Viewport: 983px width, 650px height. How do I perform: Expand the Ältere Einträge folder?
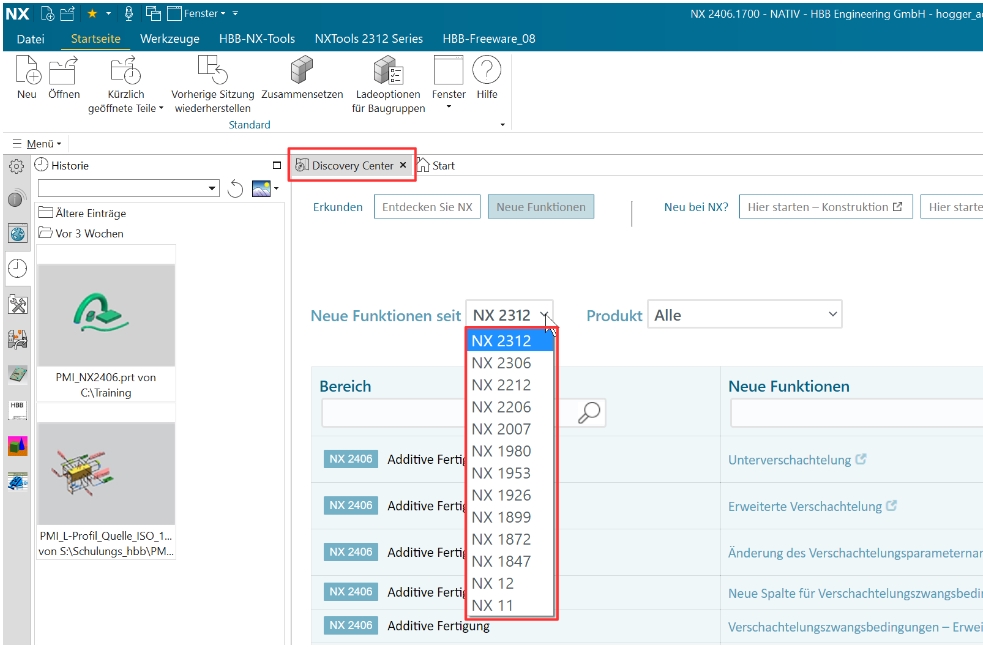tap(82, 213)
